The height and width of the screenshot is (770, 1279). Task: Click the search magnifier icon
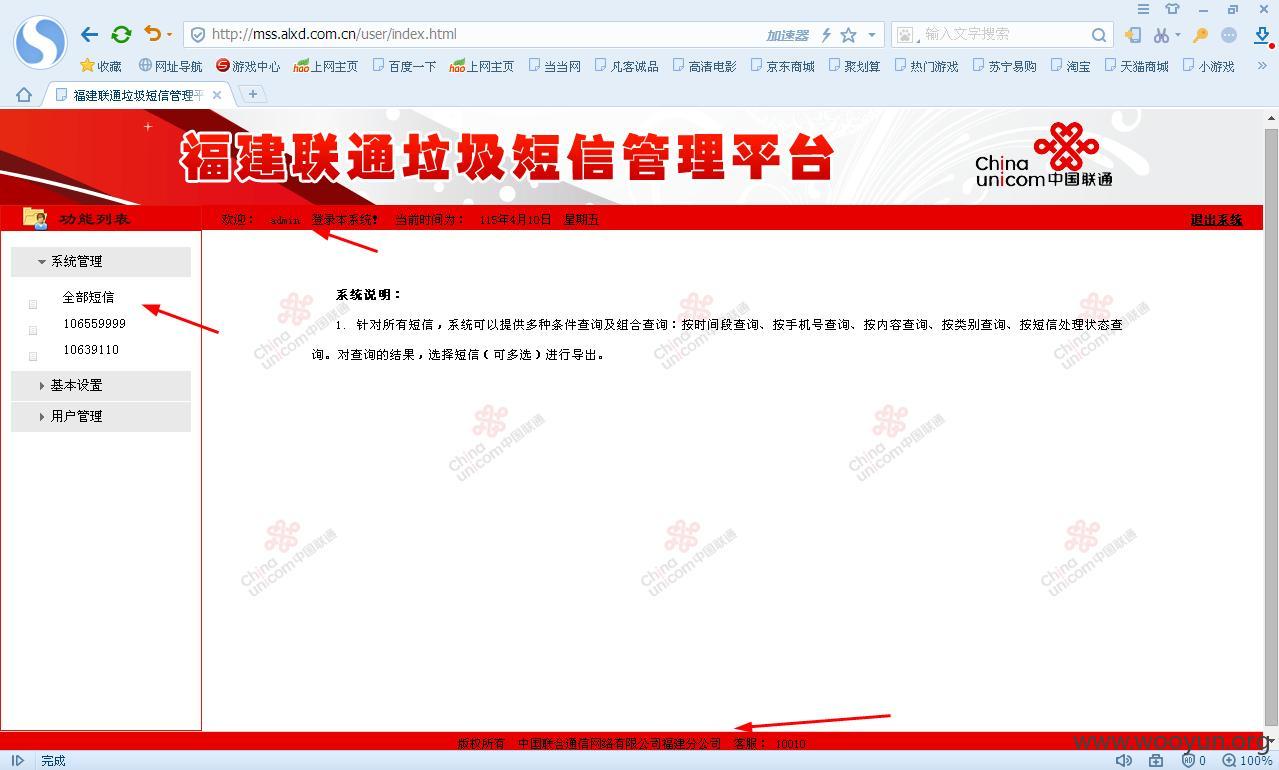pyautogui.click(x=1099, y=35)
